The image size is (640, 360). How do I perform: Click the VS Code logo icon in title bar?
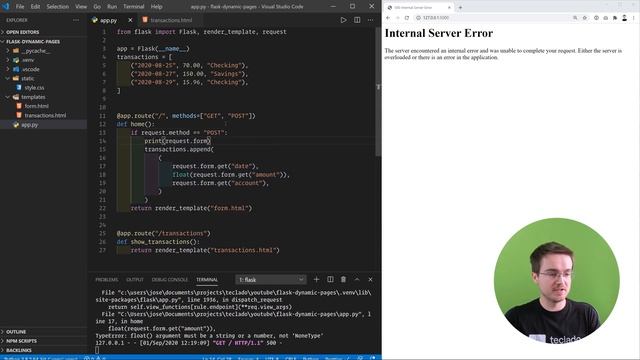click(6, 7)
